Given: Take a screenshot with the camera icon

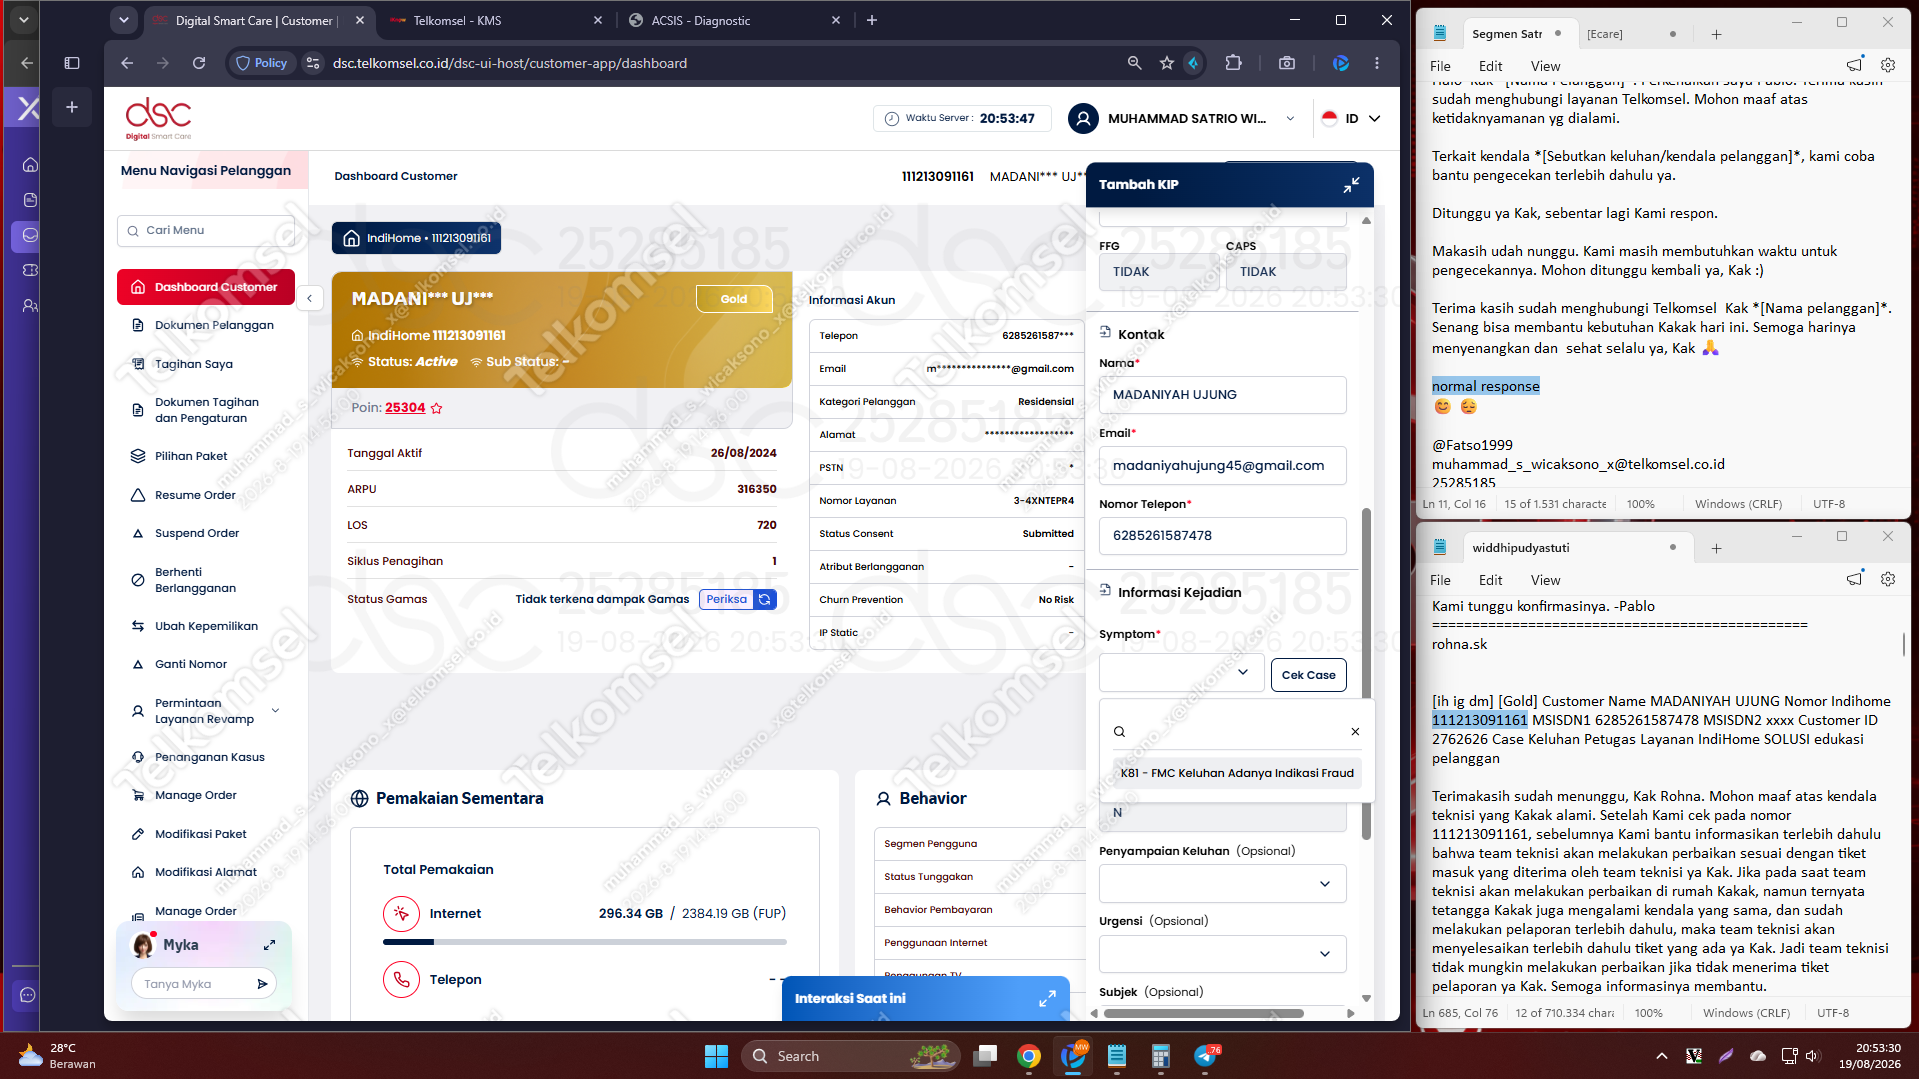Looking at the screenshot, I should coord(1287,63).
